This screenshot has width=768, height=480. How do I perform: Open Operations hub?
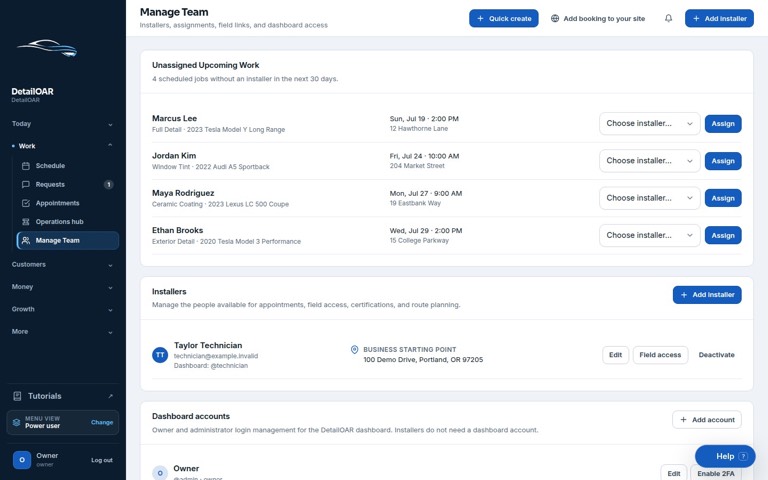[x=68, y=222]
